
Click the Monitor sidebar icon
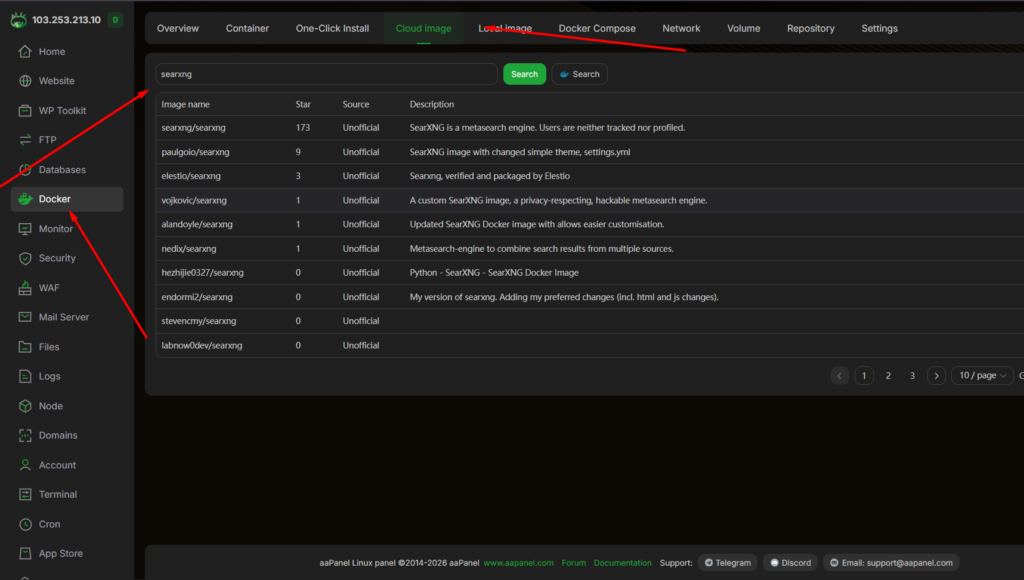click(25, 229)
